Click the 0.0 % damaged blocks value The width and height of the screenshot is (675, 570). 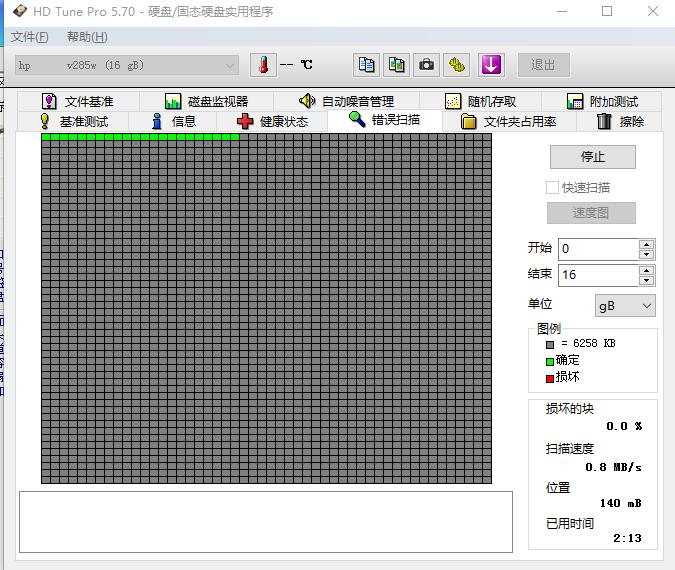(x=624, y=426)
